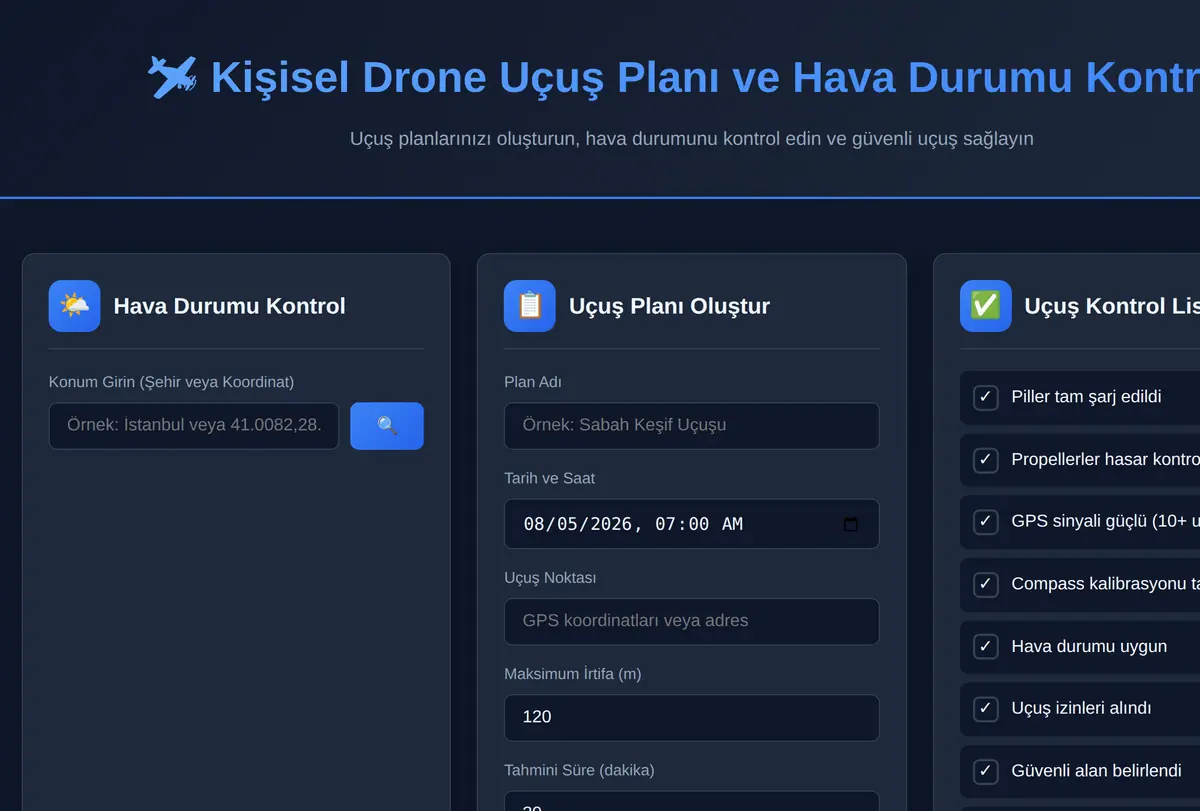Click the weather sun-cloud icon in Hava Durumu Kontrol
The width and height of the screenshot is (1200, 811).
pyautogui.click(x=74, y=306)
